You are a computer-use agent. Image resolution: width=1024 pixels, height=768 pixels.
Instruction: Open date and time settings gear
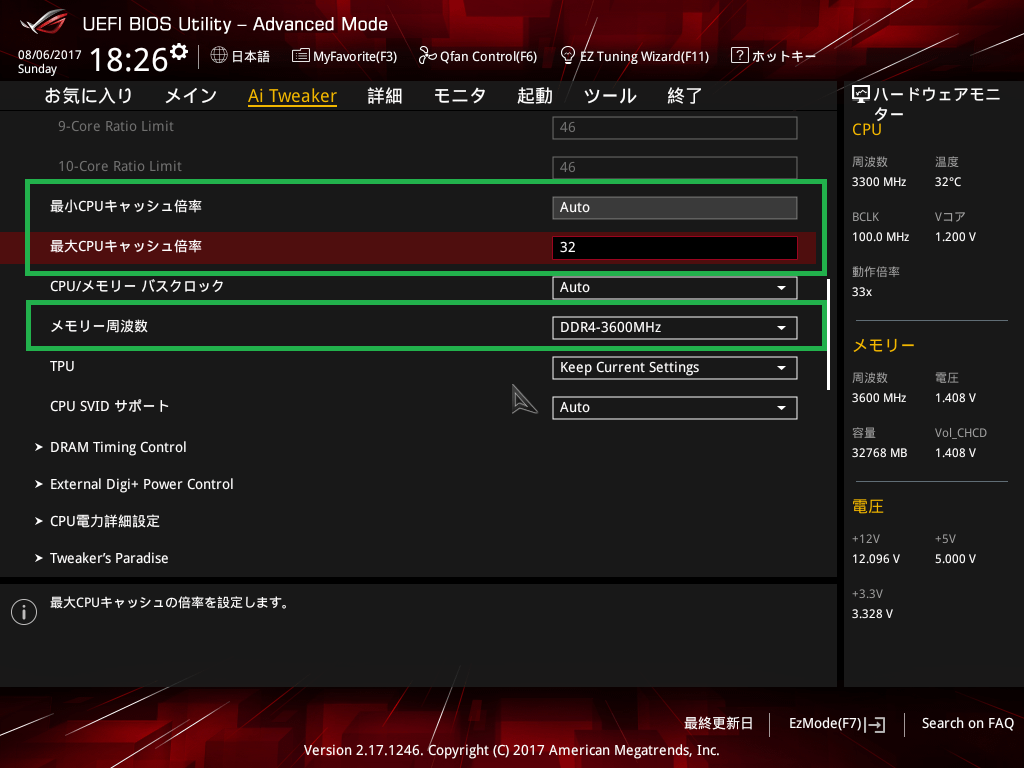[178, 52]
